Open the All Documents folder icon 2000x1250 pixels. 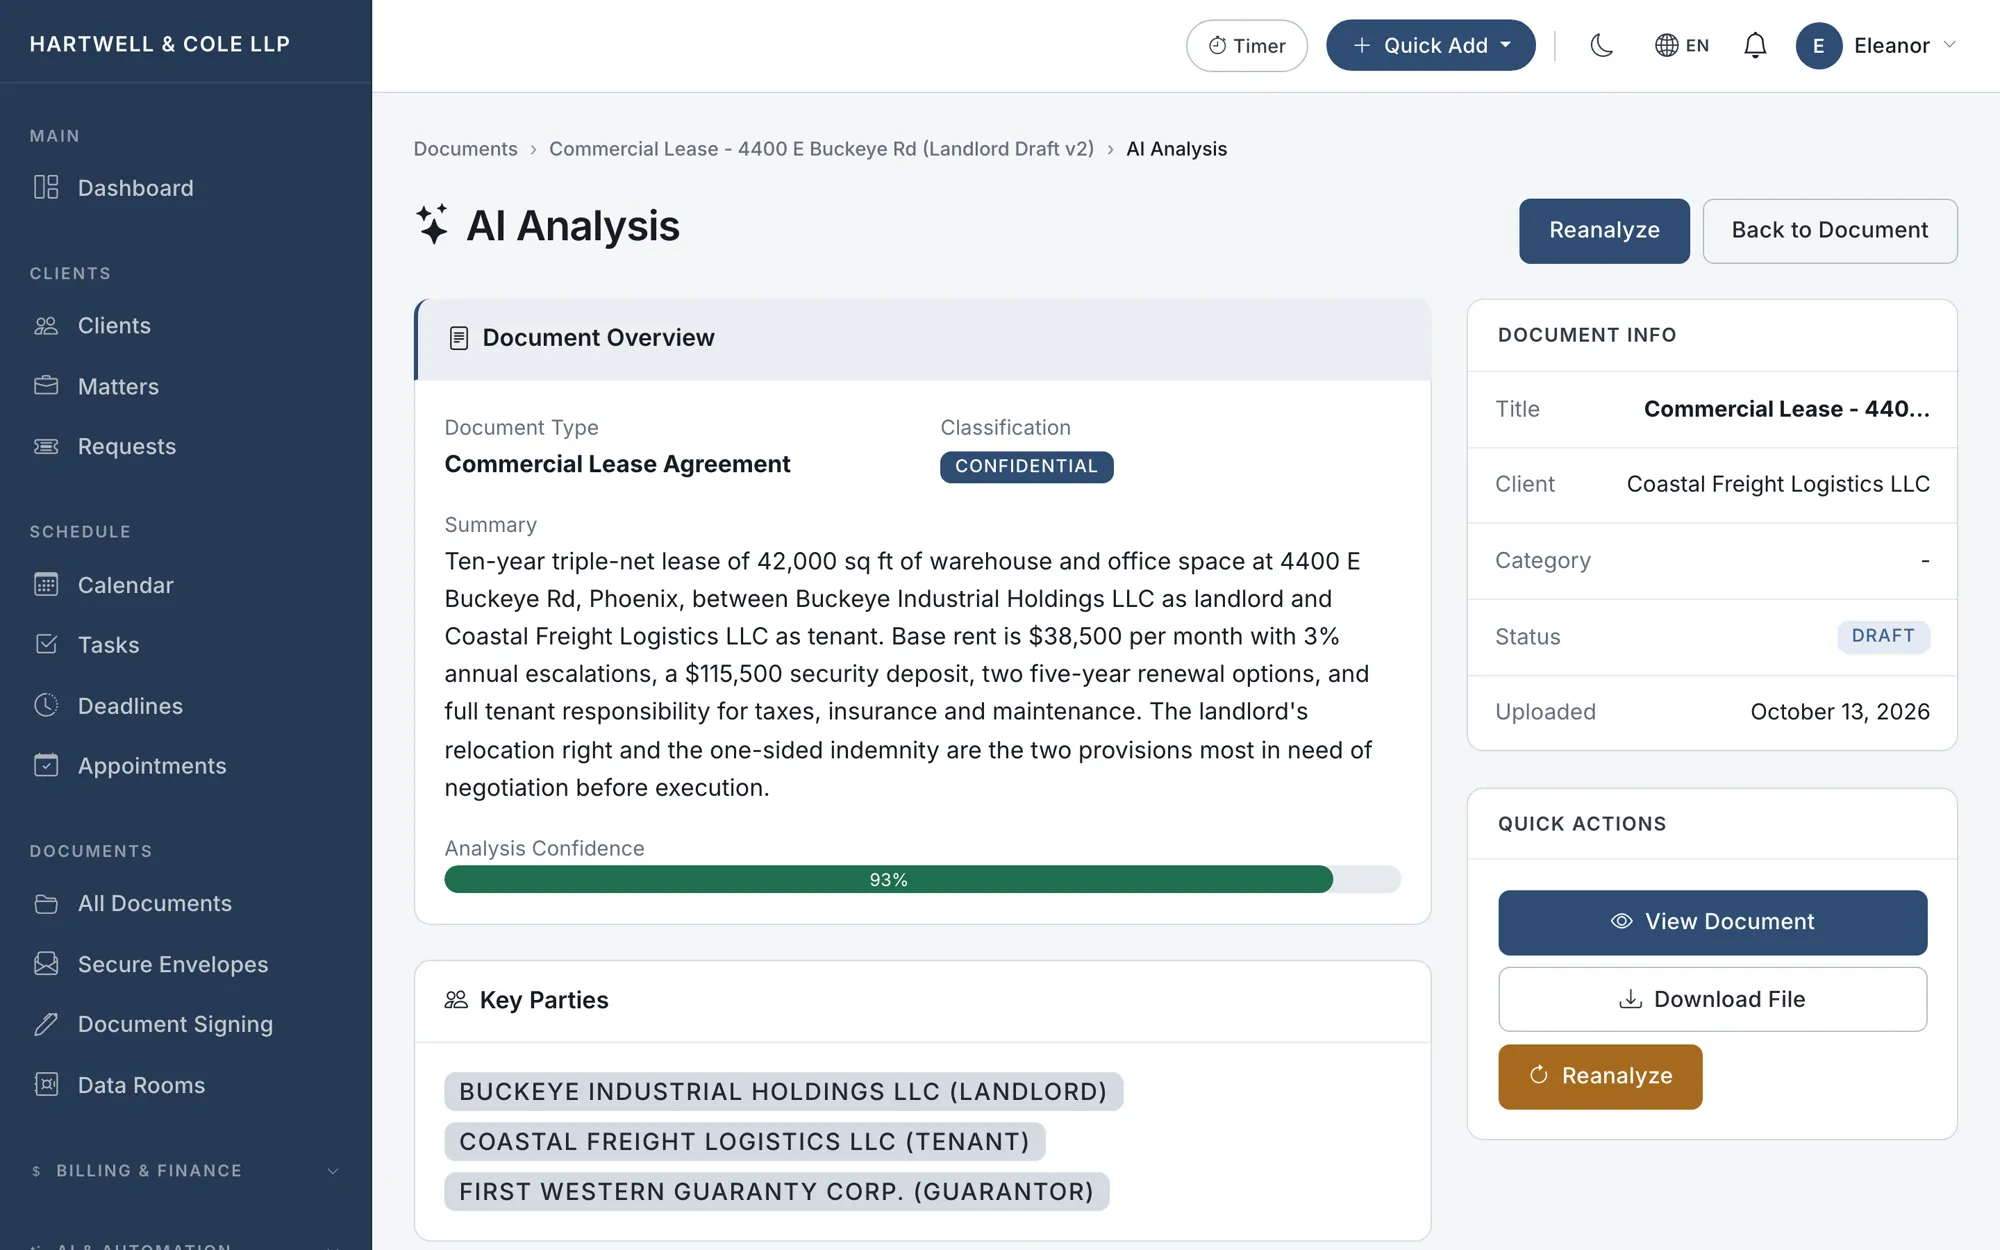pyautogui.click(x=46, y=904)
